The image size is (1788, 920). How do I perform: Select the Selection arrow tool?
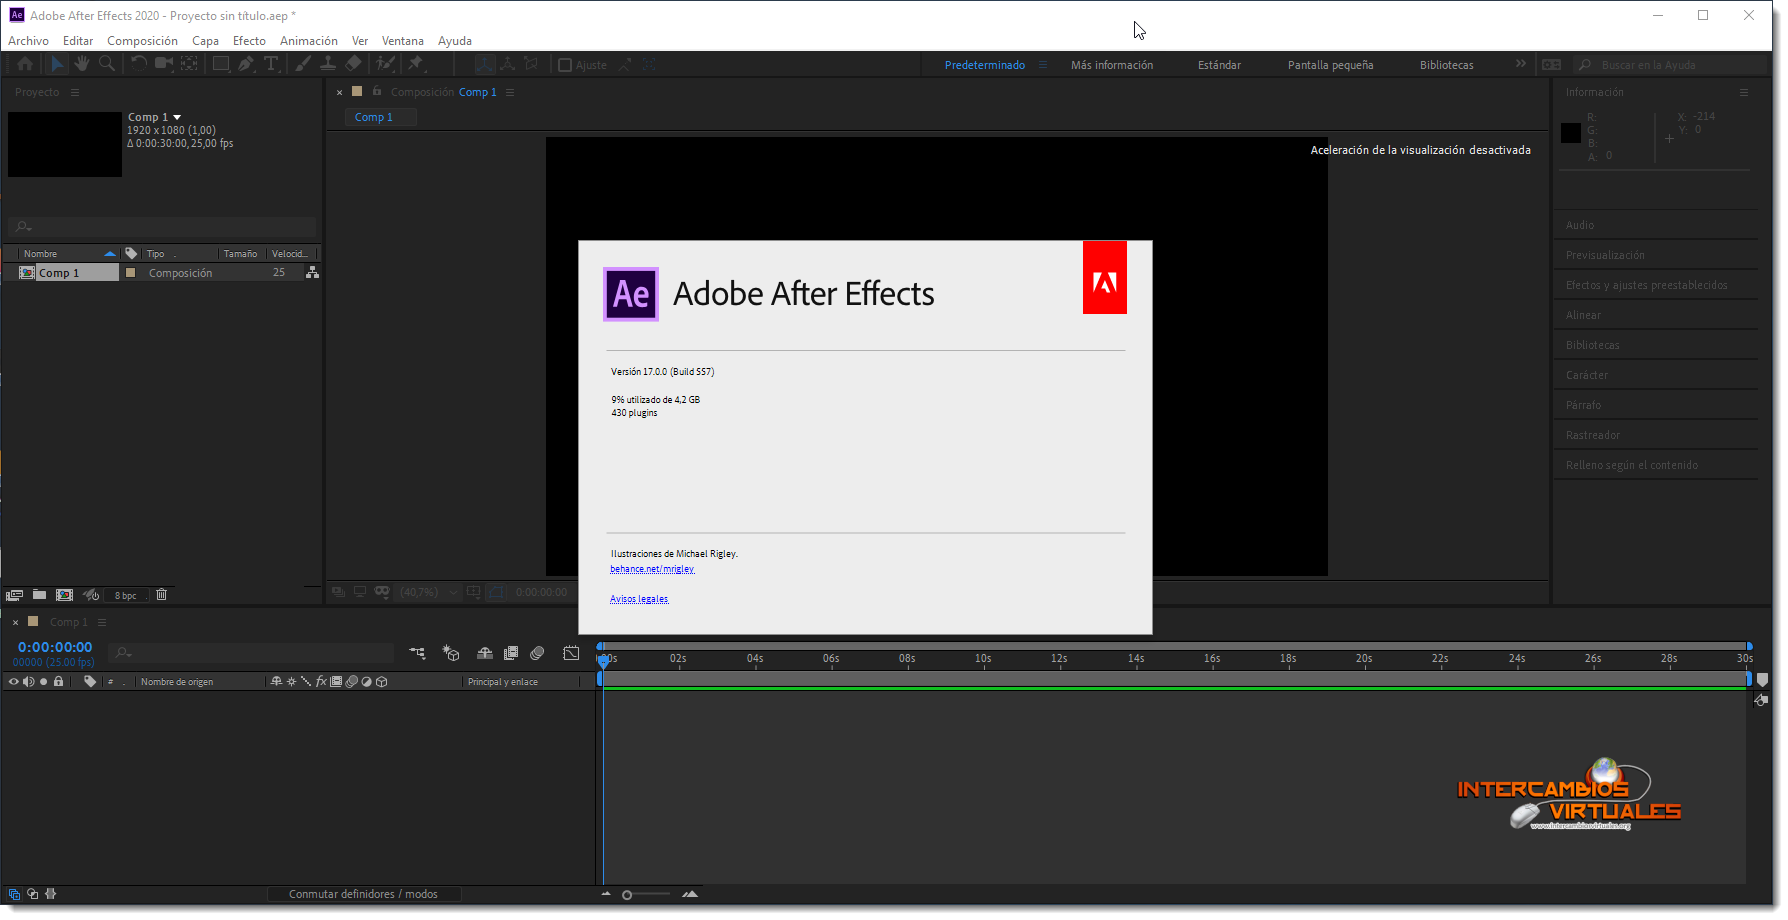[x=57, y=64]
